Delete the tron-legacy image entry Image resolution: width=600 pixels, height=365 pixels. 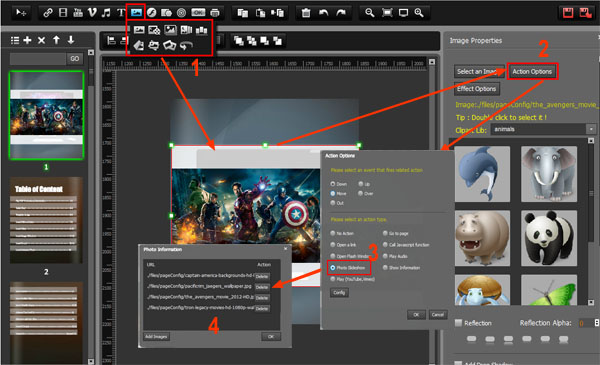[x=262, y=308]
